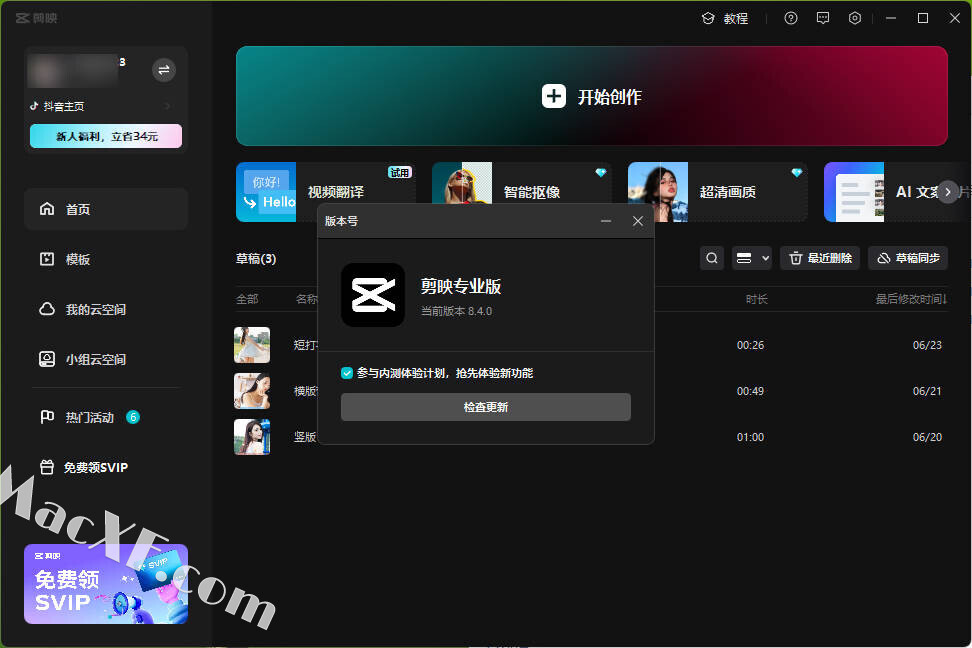Open 热门活动 in the sidebar
Viewport: 972px width, 648px height.
tap(106, 417)
